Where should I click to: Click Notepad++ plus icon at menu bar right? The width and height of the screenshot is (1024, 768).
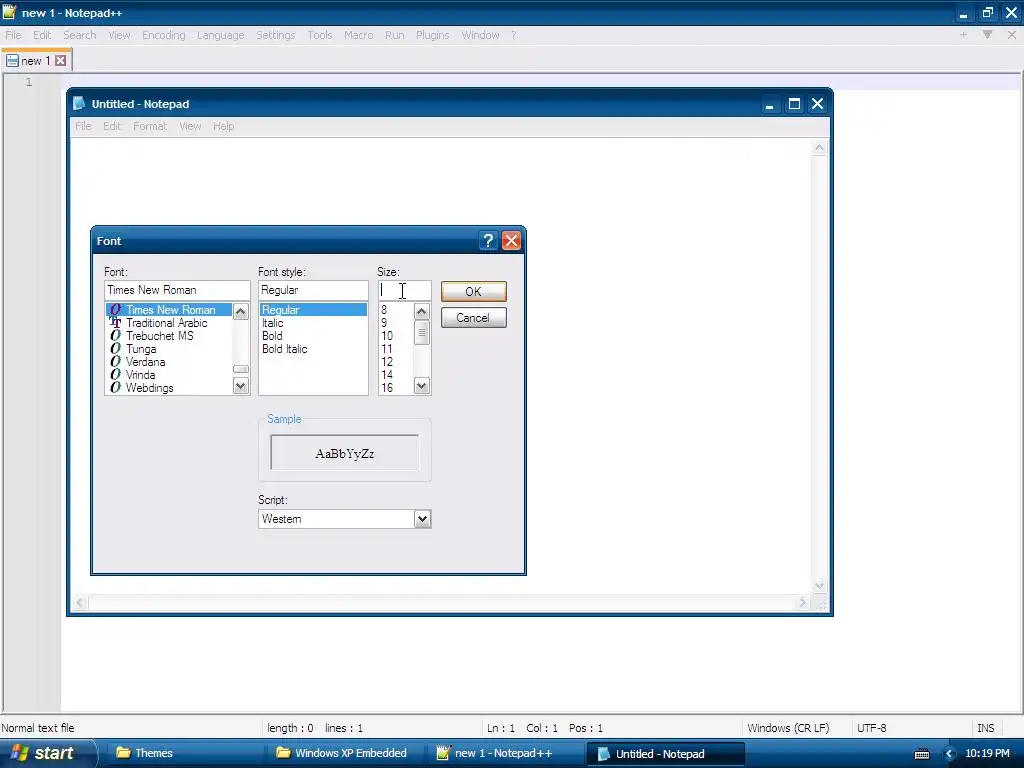point(963,35)
